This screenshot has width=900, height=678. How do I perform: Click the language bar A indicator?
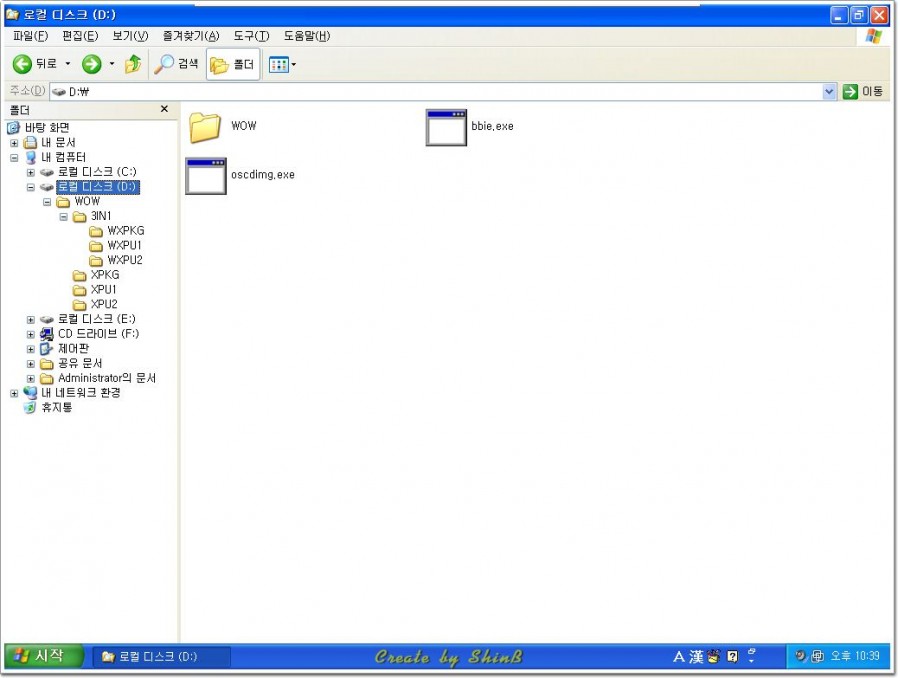pos(679,657)
